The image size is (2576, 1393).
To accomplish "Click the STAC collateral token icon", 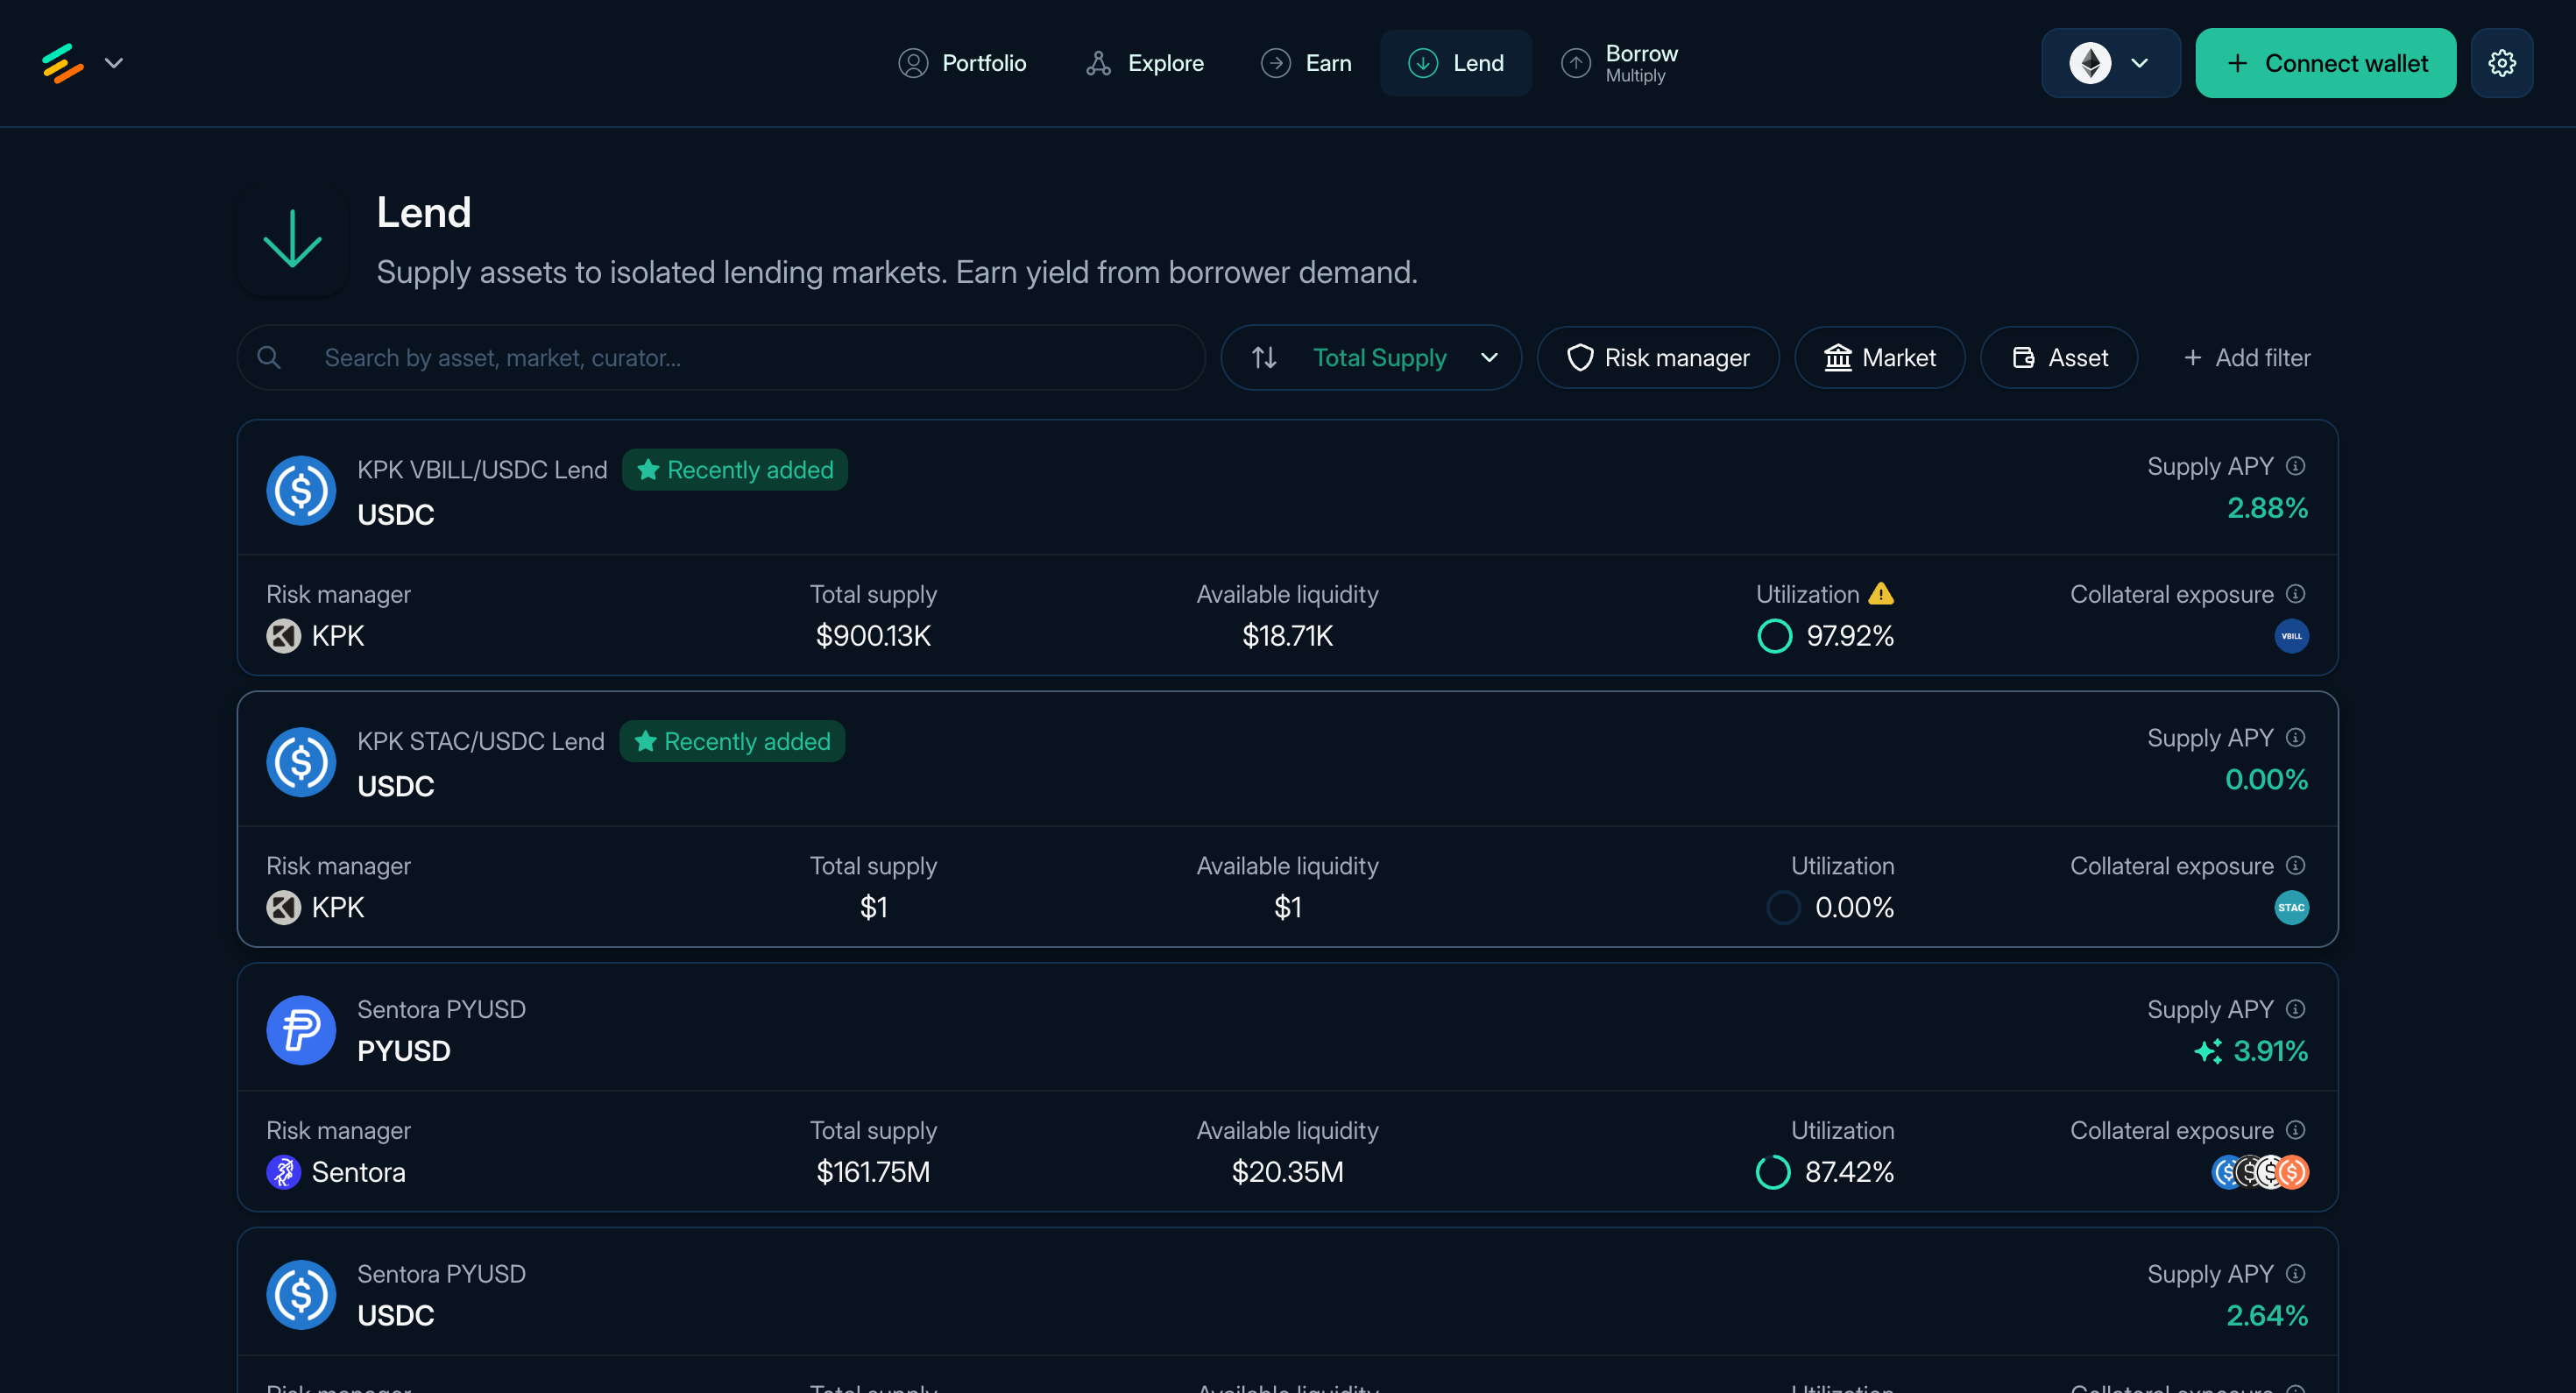I will (x=2291, y=907).
